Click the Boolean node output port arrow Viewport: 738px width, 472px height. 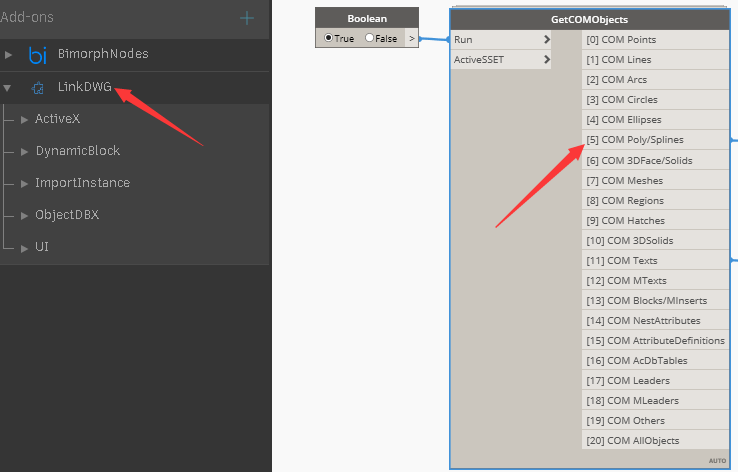click(412, 39)
